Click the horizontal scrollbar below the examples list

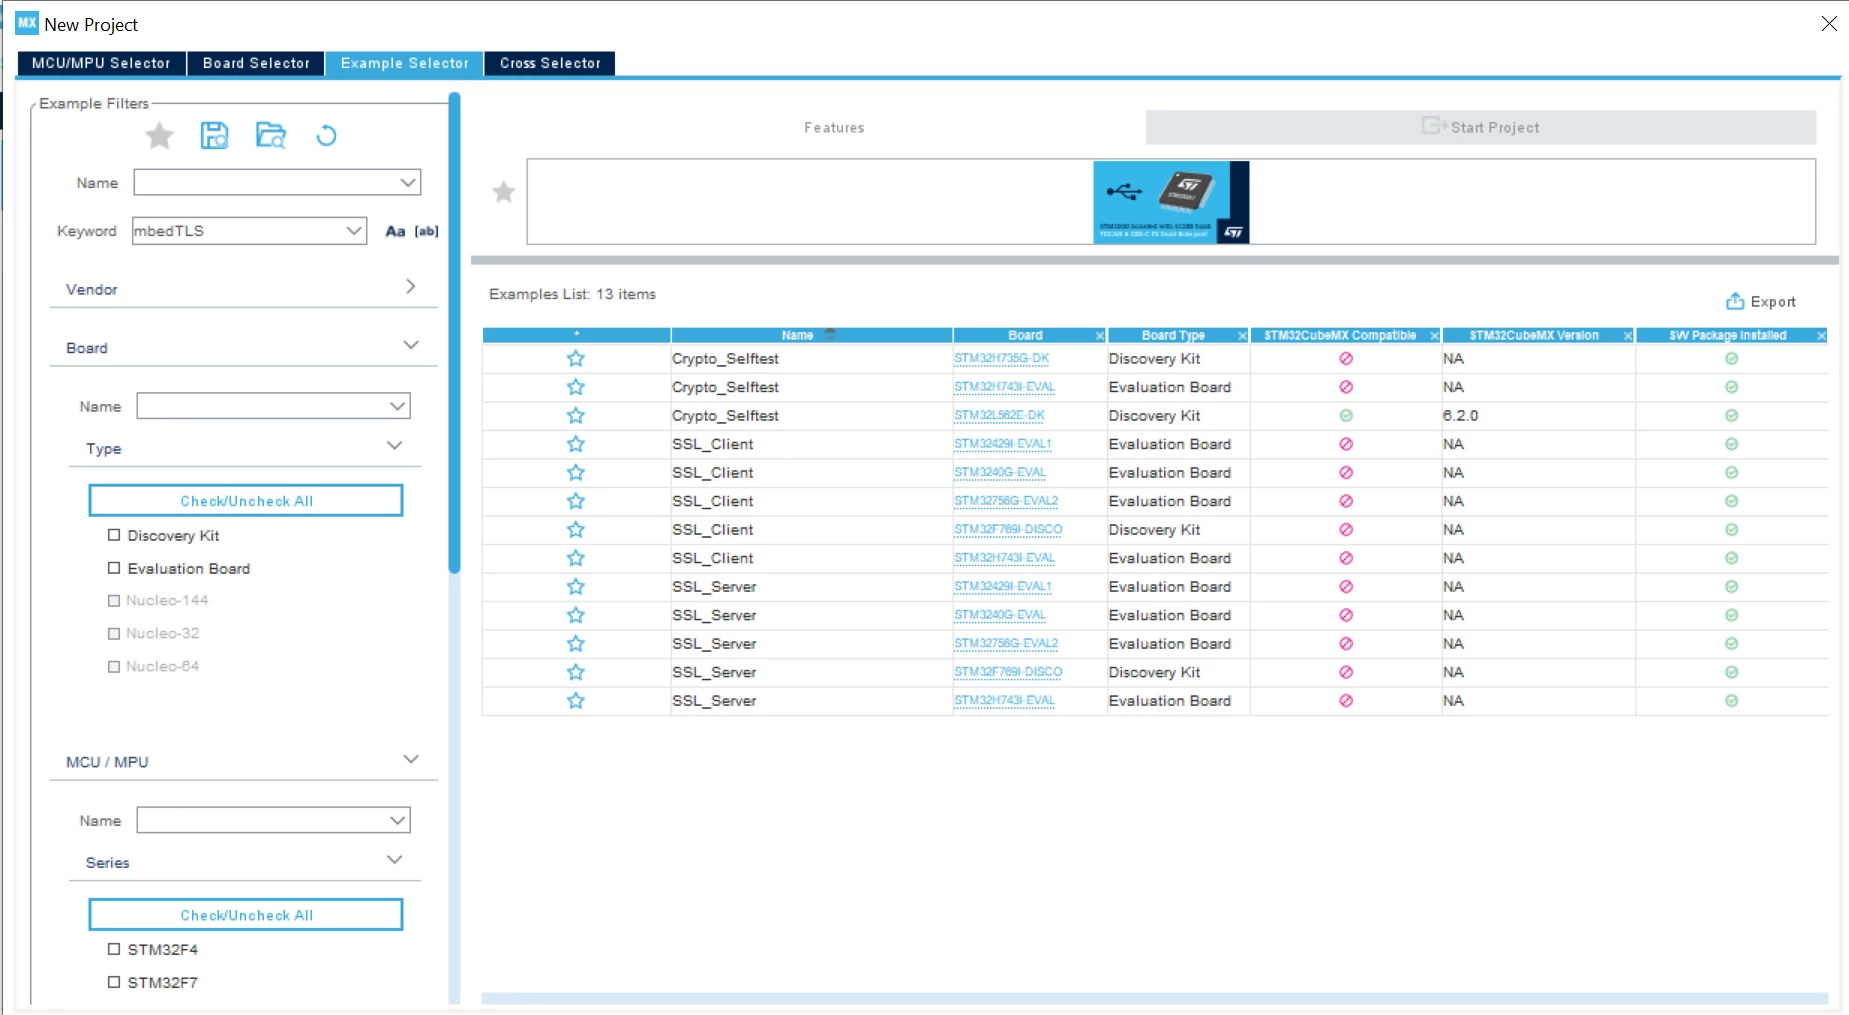(1155, 998)
